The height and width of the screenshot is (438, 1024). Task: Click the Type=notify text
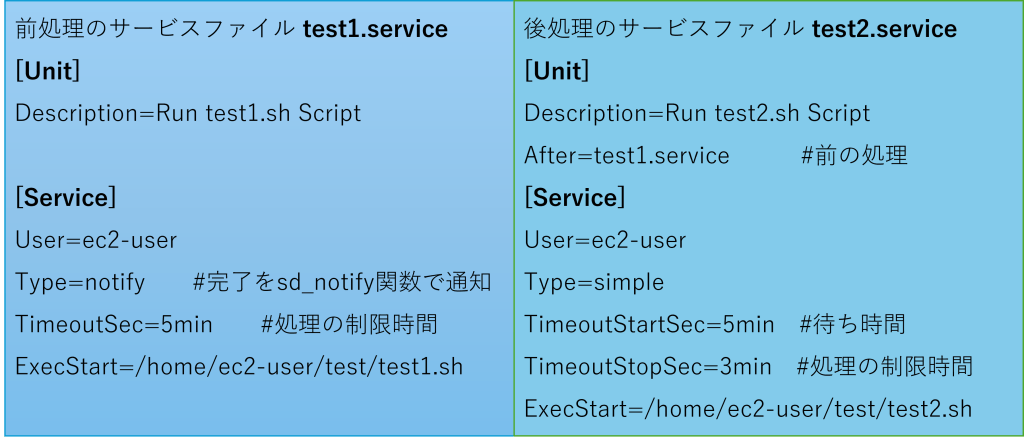pos(80,283)
